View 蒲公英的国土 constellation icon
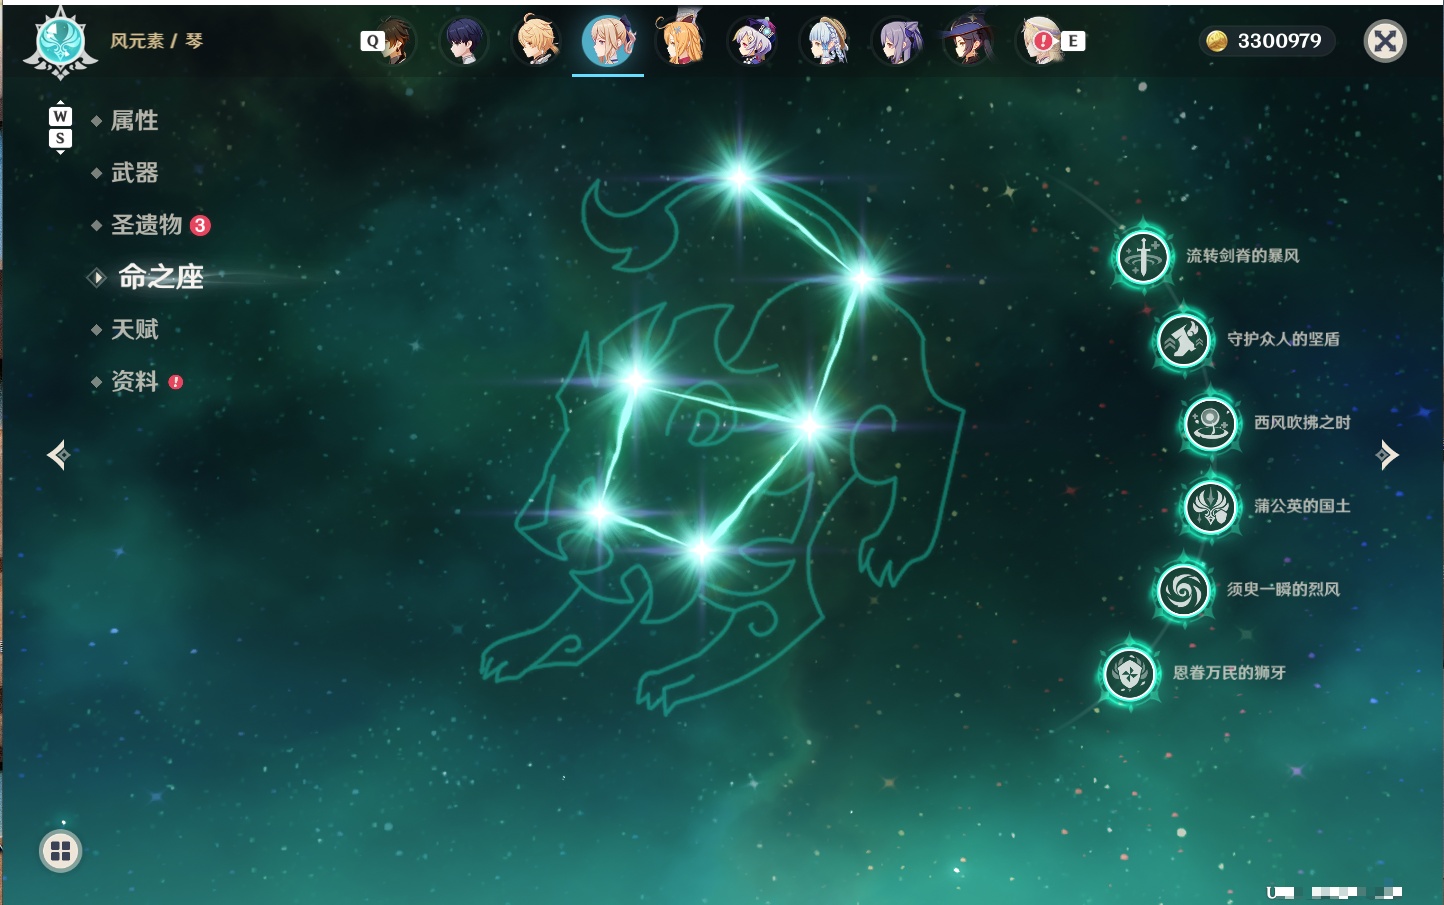This screenshot has width=1444, height=905. (1210, 506)
